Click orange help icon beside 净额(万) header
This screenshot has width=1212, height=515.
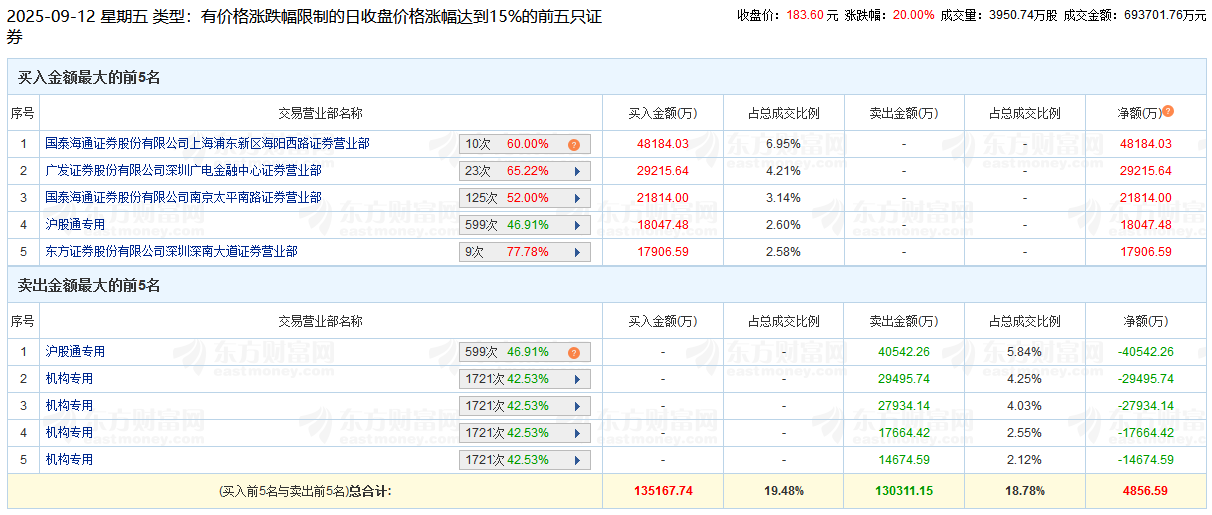tap(1168, 112)
